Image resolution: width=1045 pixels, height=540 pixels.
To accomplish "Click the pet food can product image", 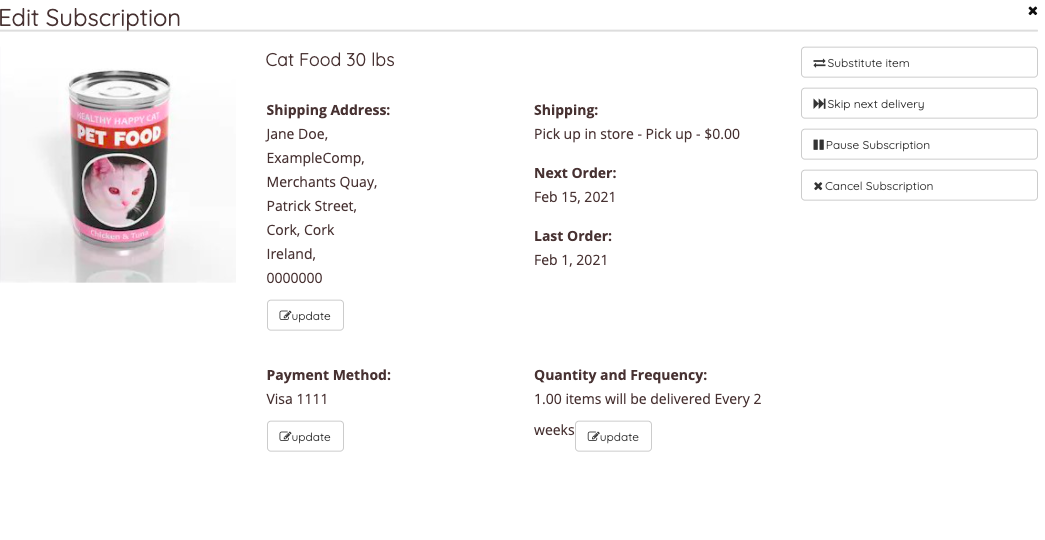I will click(118, 167).
